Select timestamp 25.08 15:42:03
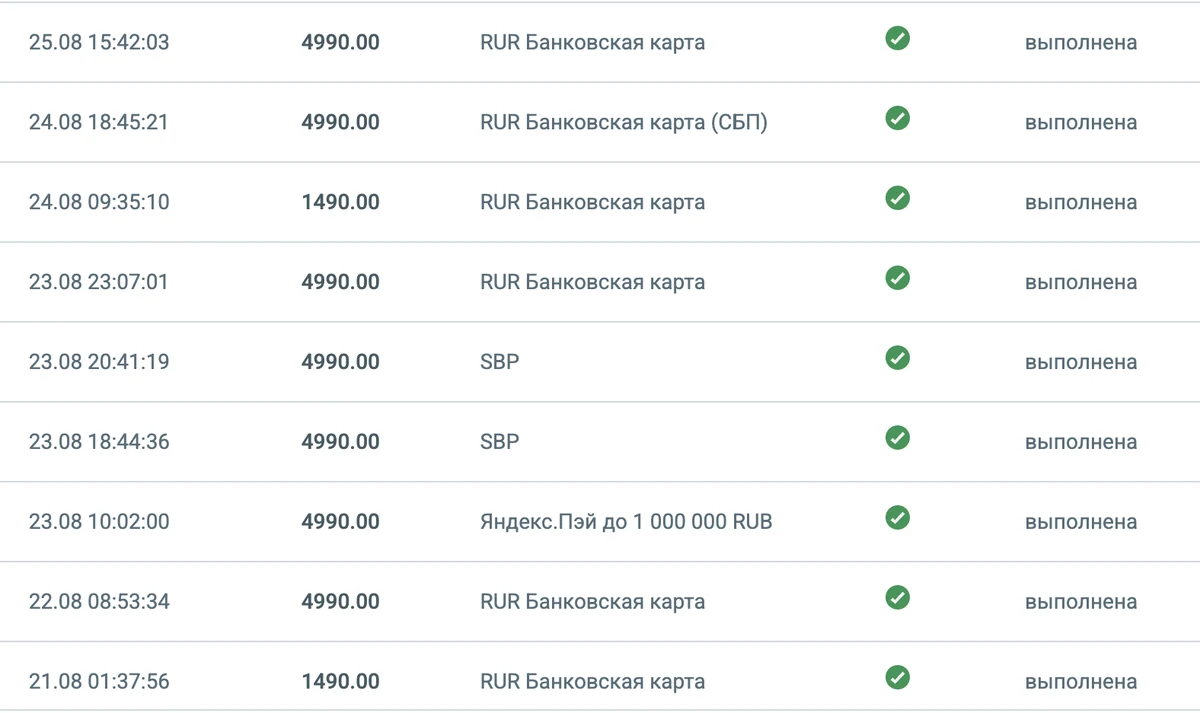 pos(99,43)
